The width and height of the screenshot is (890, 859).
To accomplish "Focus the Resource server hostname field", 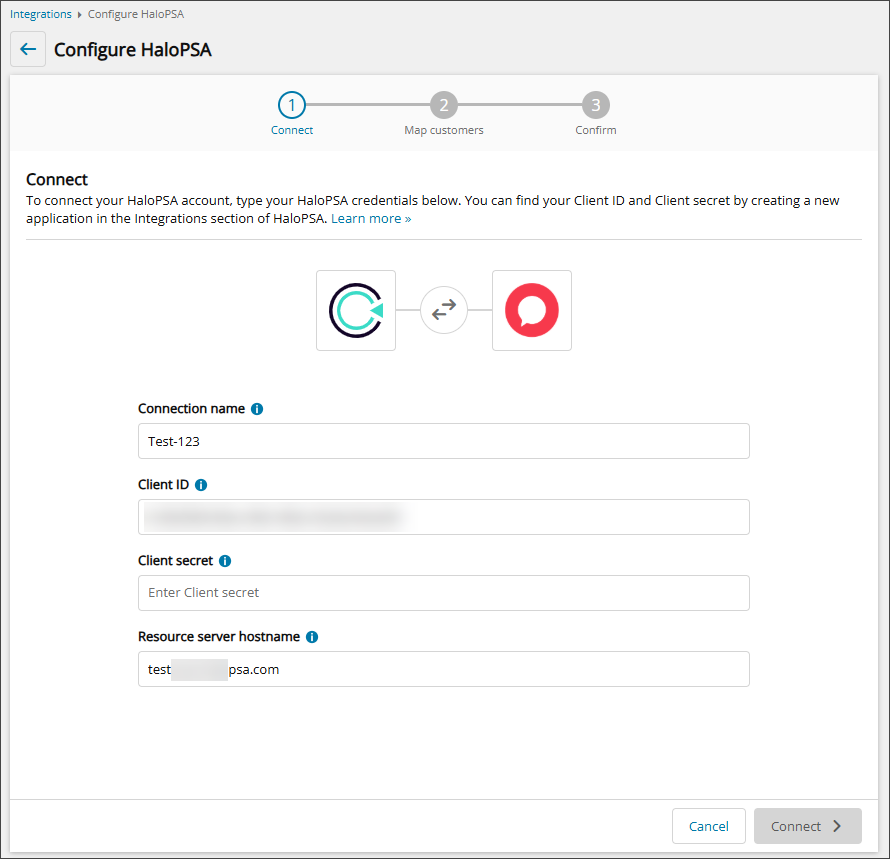I will click(x=443, y=669).
